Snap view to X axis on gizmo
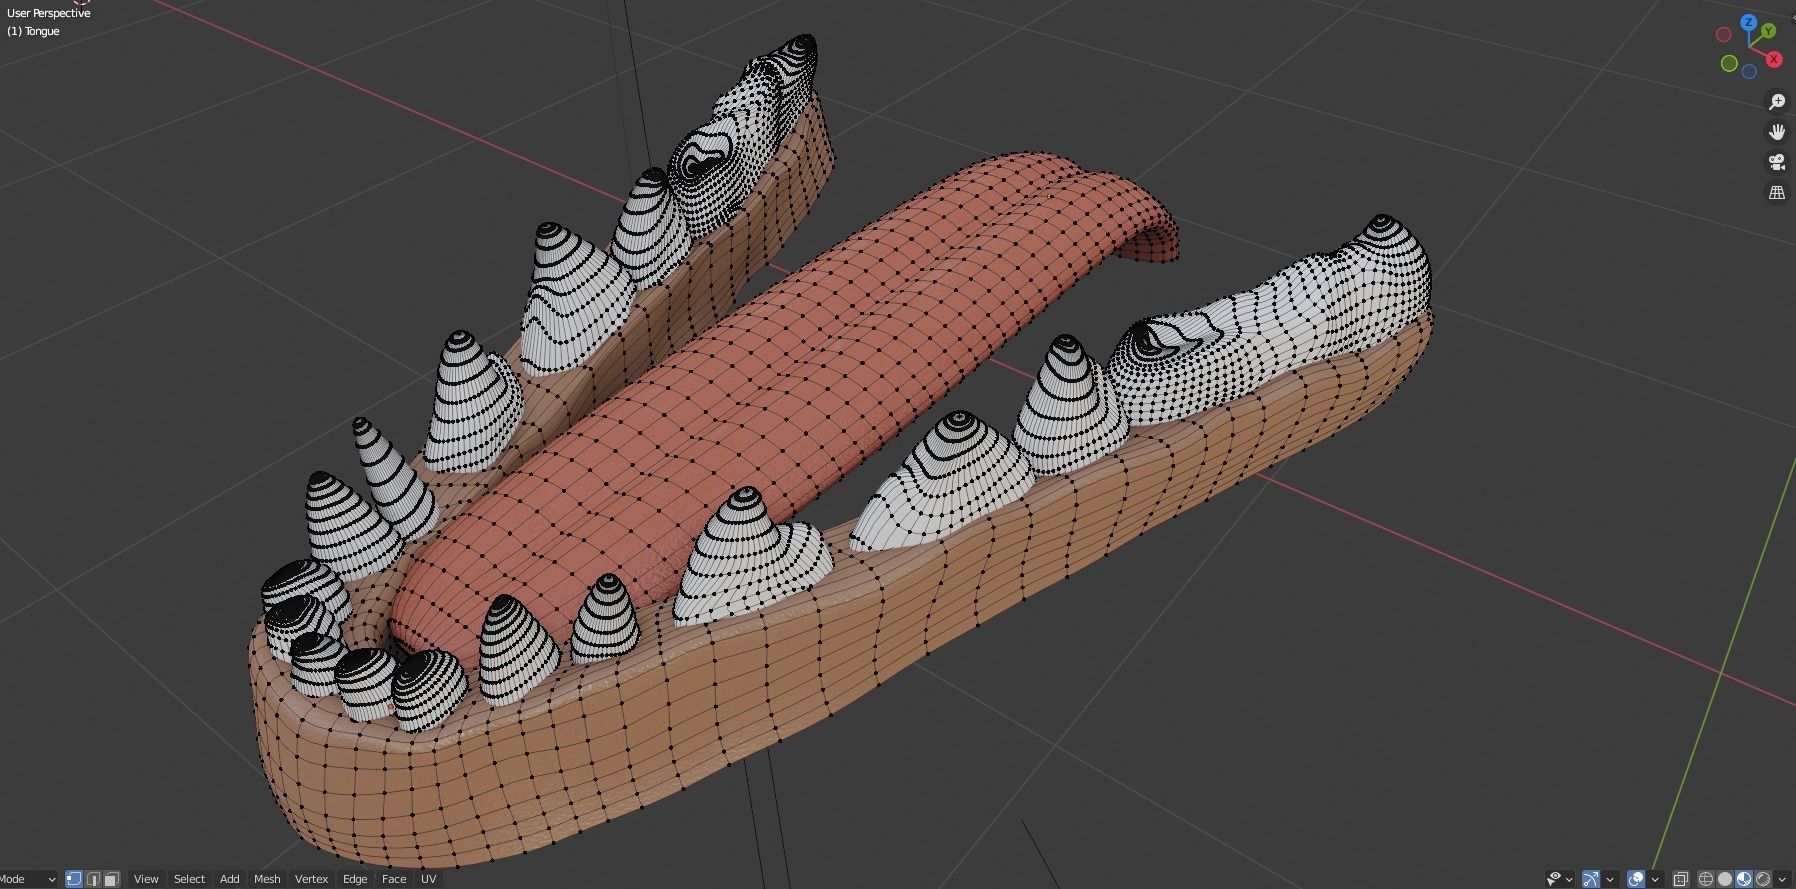The image size is (1796, 889). coord(1774,59)
